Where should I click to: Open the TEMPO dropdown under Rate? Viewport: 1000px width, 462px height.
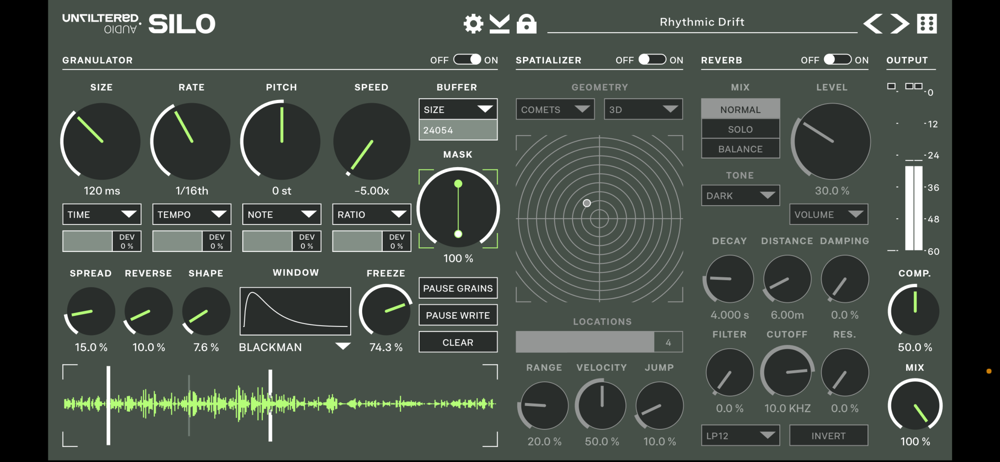(191, 214)
